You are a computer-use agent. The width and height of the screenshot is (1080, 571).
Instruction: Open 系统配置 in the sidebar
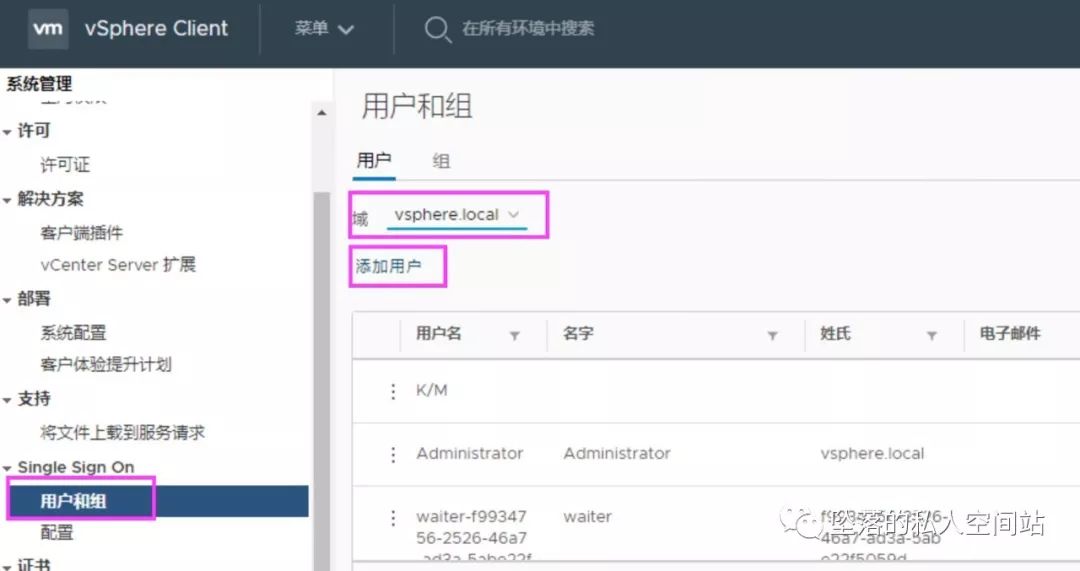pos(73,333)
